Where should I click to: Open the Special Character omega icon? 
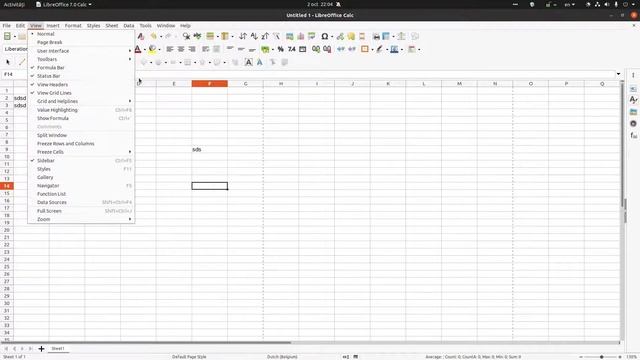coord(324,36)
